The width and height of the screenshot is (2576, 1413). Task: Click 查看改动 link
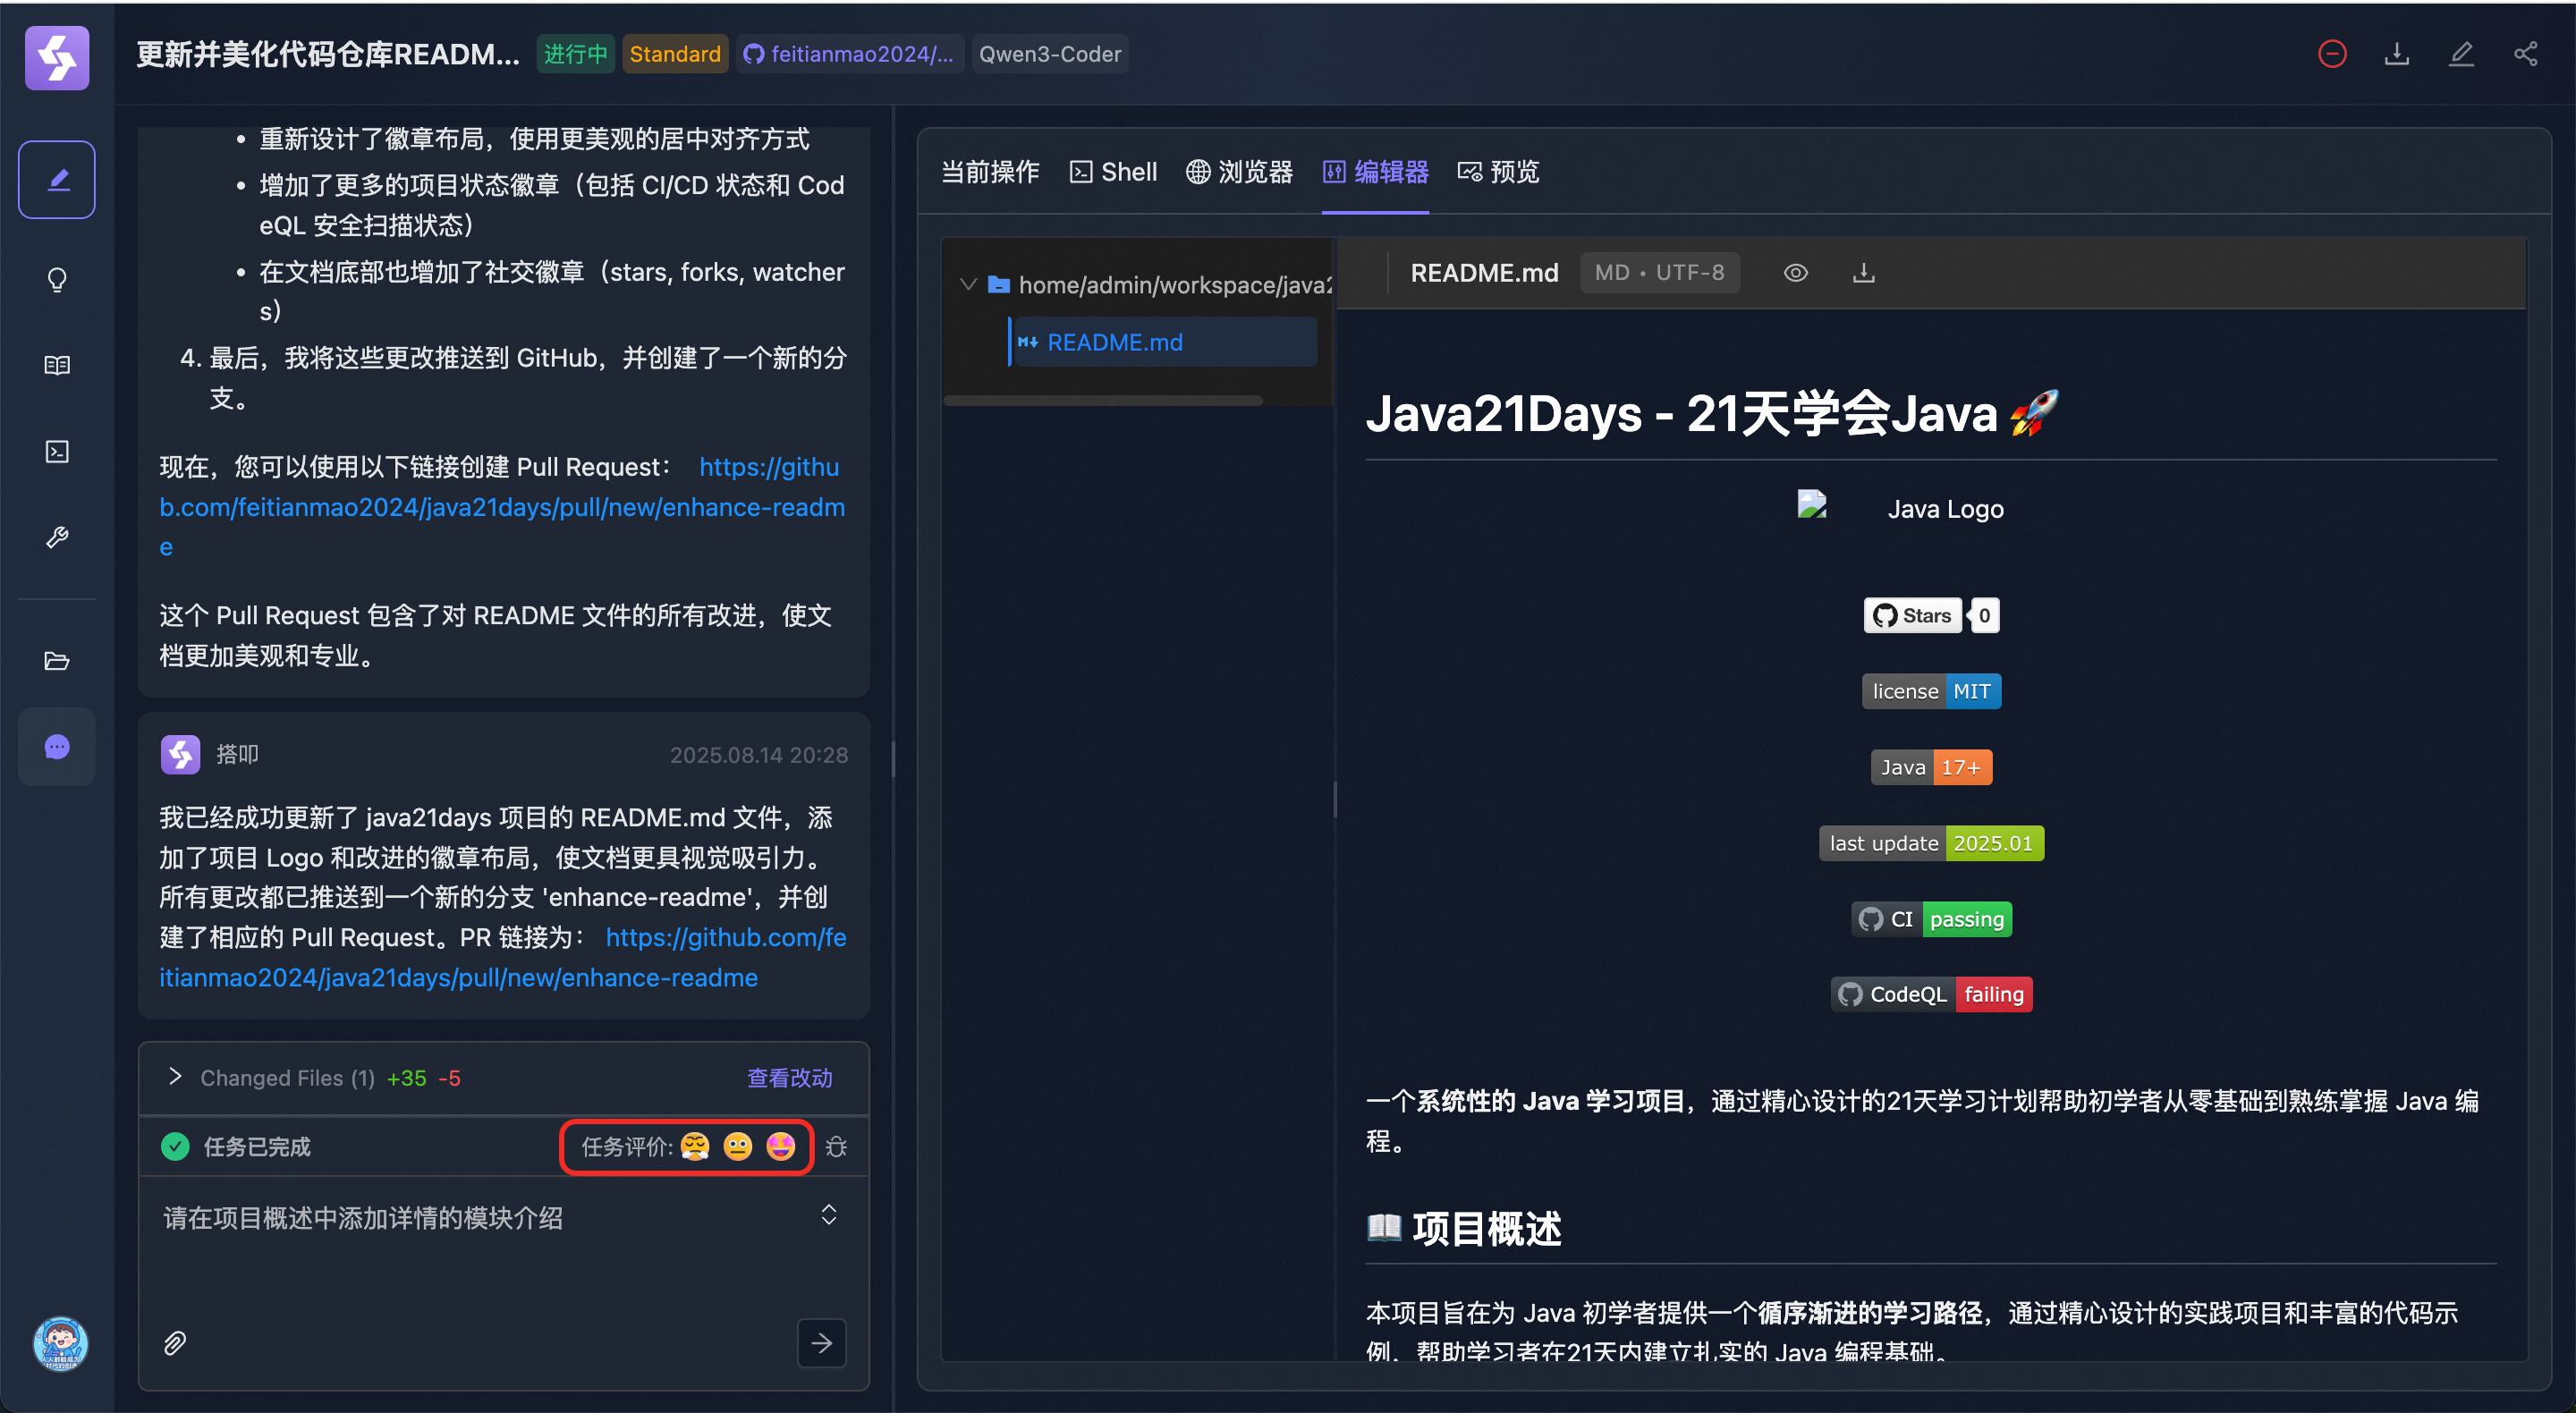click(x=789, y=1077)
